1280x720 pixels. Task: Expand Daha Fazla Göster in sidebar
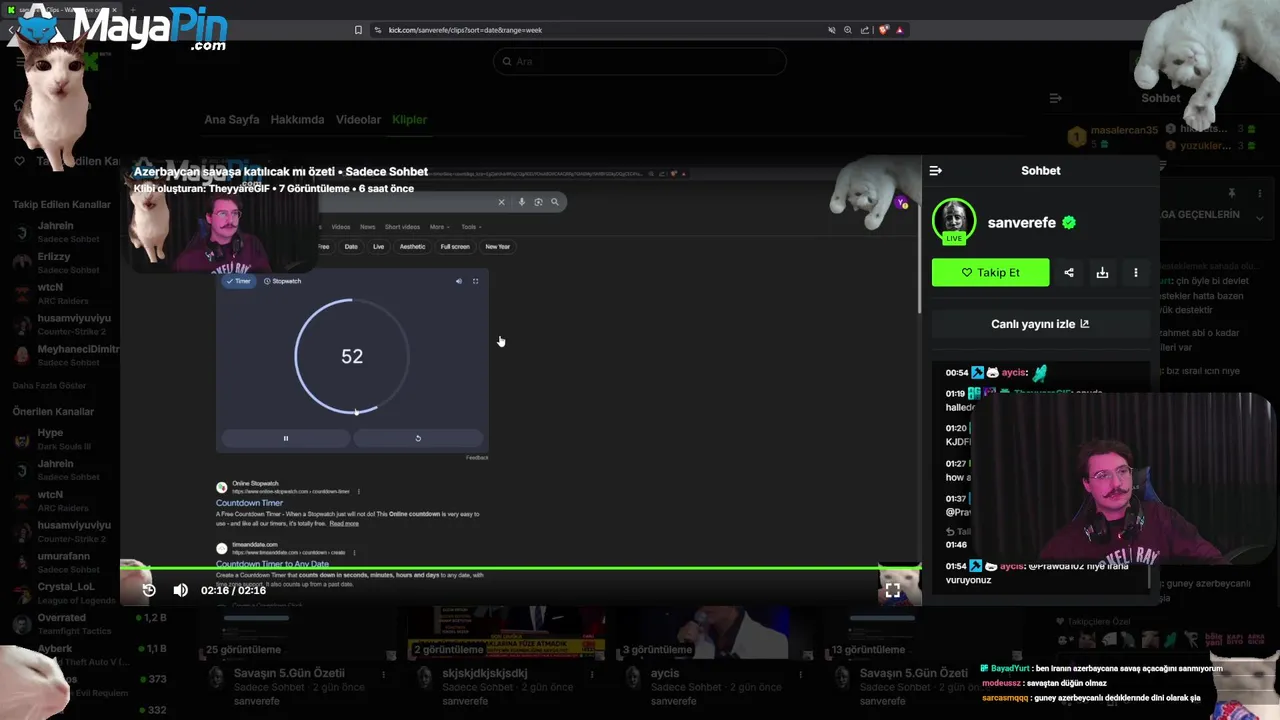(49, 386)
